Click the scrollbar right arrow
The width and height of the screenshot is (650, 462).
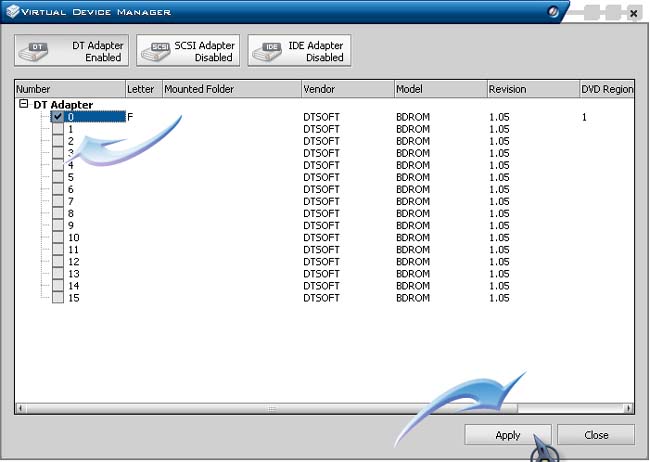[628, 409]
